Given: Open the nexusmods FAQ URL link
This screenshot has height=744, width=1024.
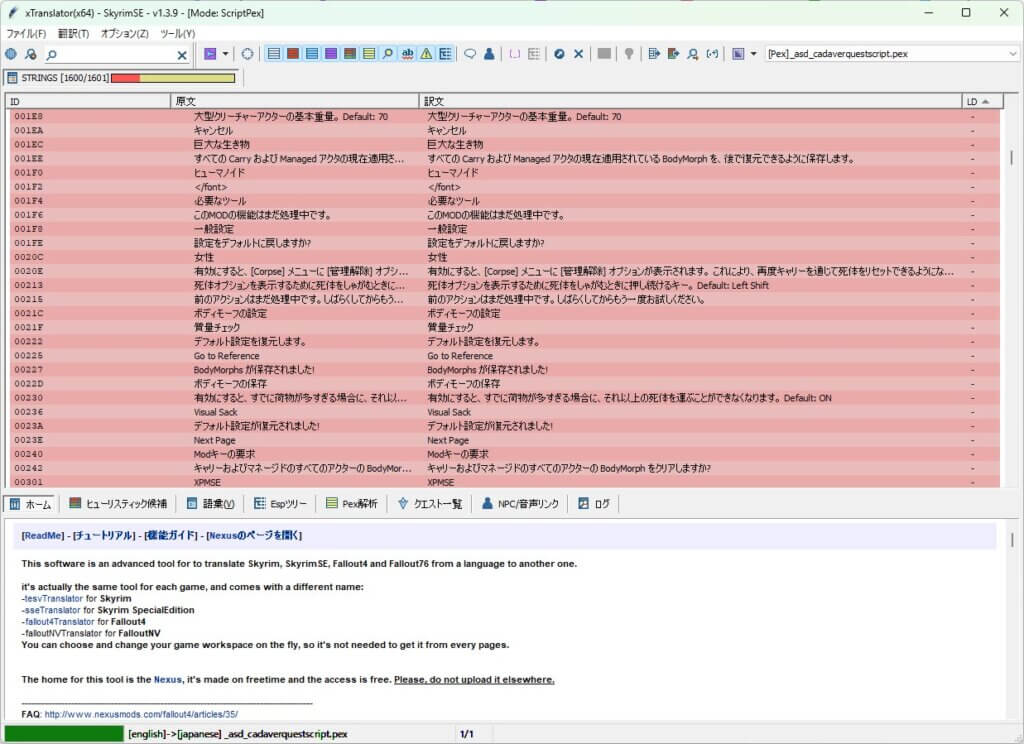Looking at the screenshot, I should coord(141,715).
